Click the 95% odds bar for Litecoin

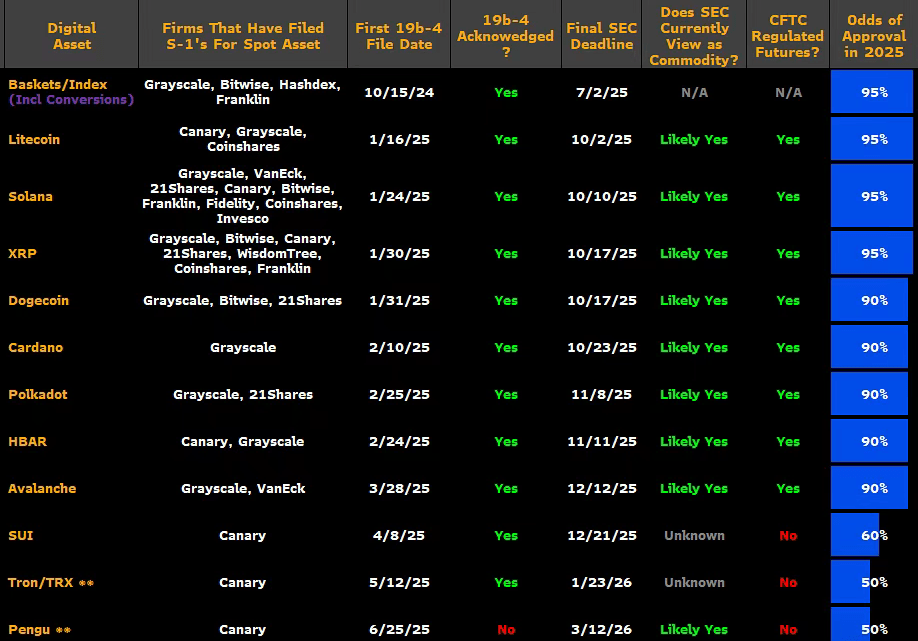pyautogui.click(x=871, y=139)
